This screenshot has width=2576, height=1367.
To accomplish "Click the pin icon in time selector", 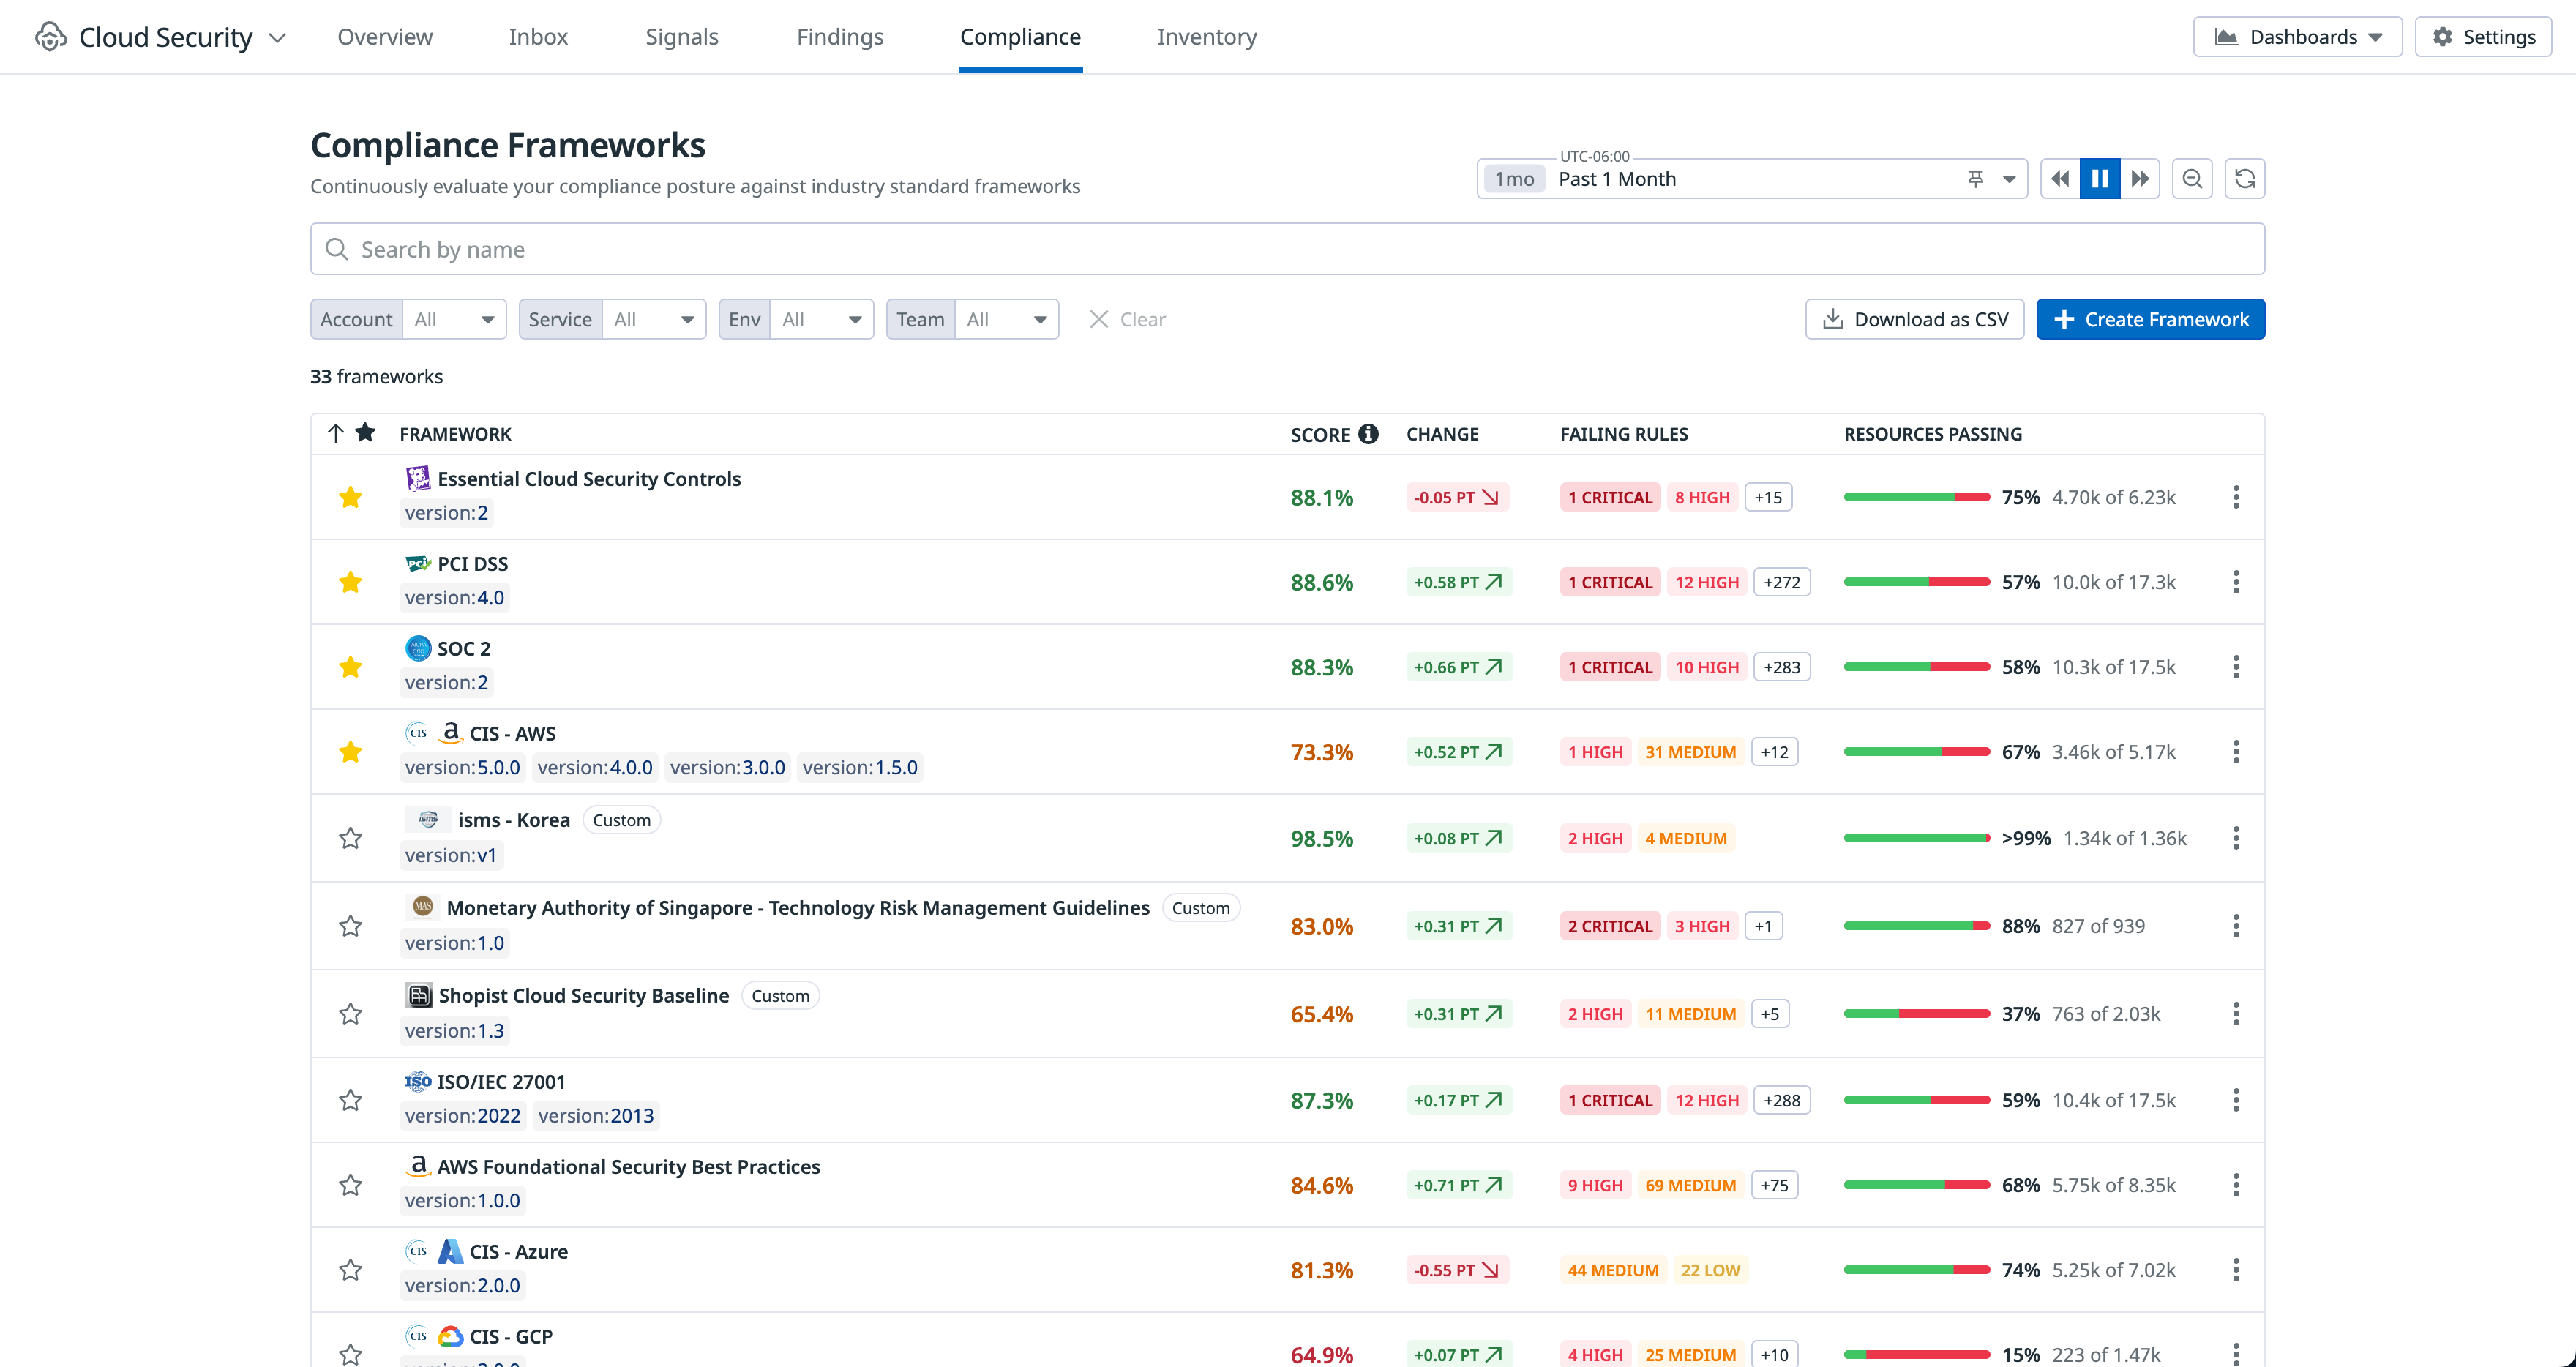I will tap(1975, 179).
